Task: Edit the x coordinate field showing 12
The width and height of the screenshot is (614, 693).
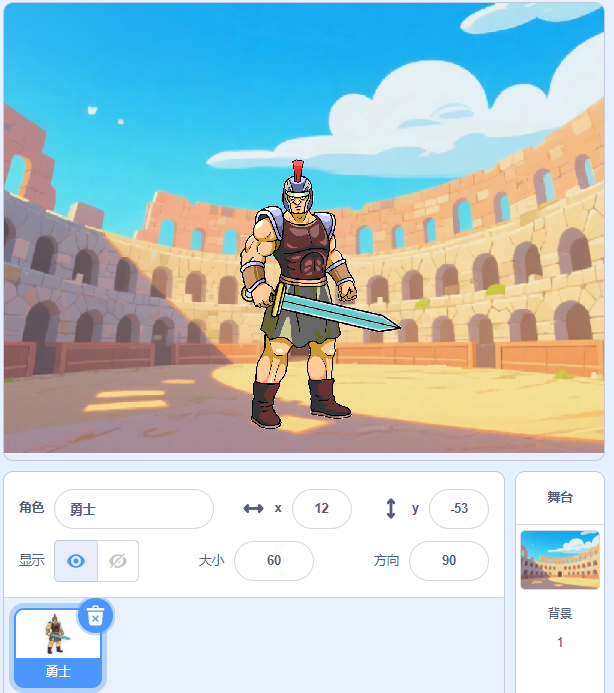Action: (x=322, y=509)
